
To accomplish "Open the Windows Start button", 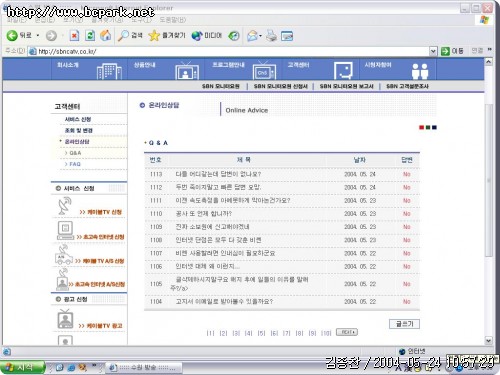I will click(22, 367).
